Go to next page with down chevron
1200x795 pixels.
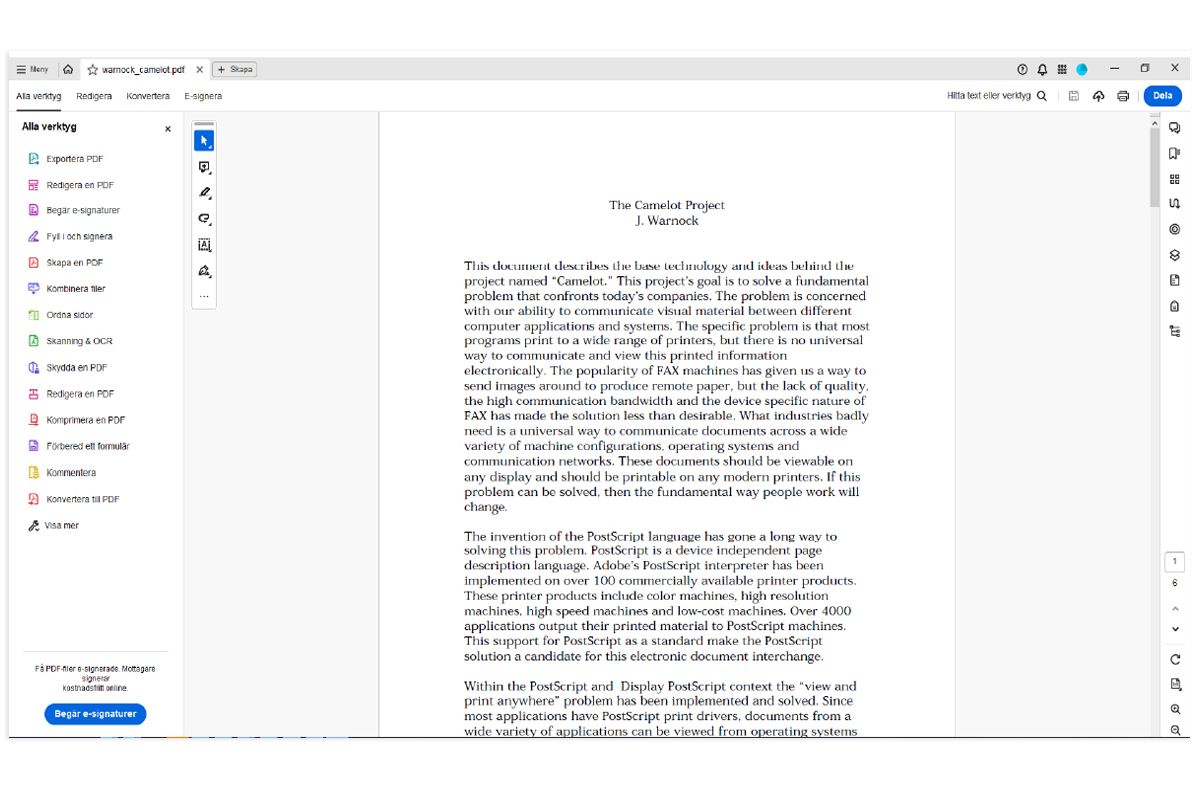pos(1175,629)
